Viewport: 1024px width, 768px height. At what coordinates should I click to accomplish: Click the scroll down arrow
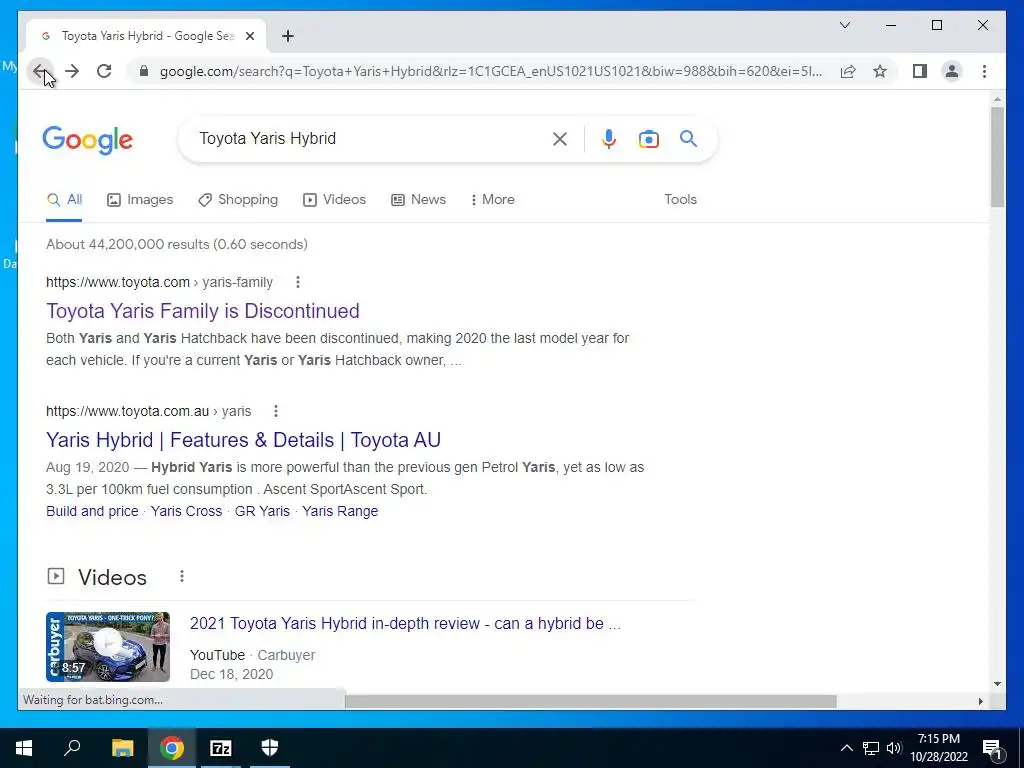997,684
